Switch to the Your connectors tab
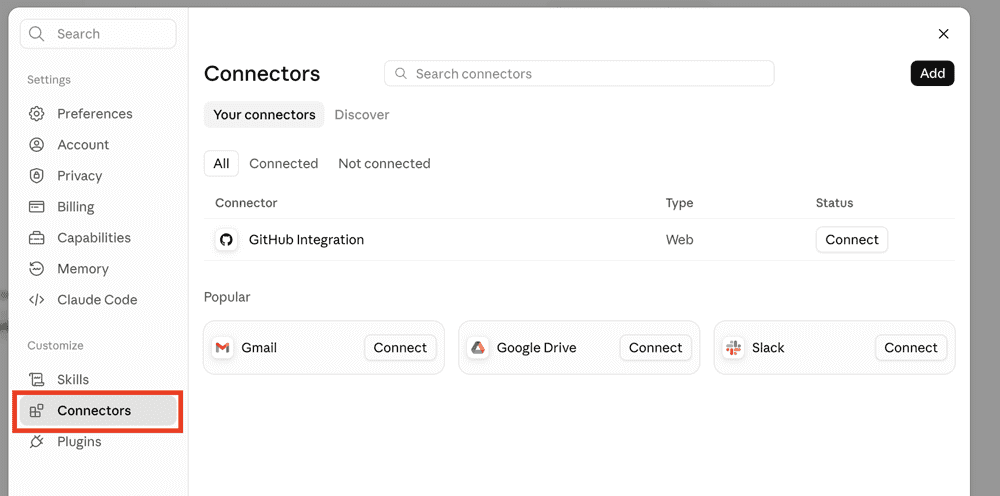This screenshot has height=496, width=1000. click(x=264, y=115)
